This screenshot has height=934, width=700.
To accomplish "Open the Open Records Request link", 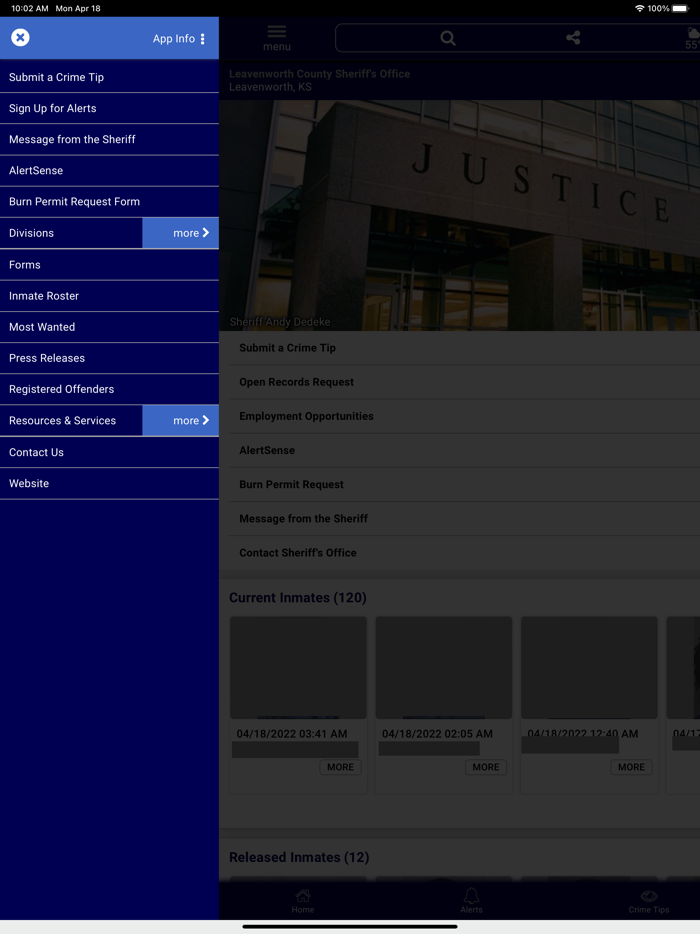I will point(296,382).
